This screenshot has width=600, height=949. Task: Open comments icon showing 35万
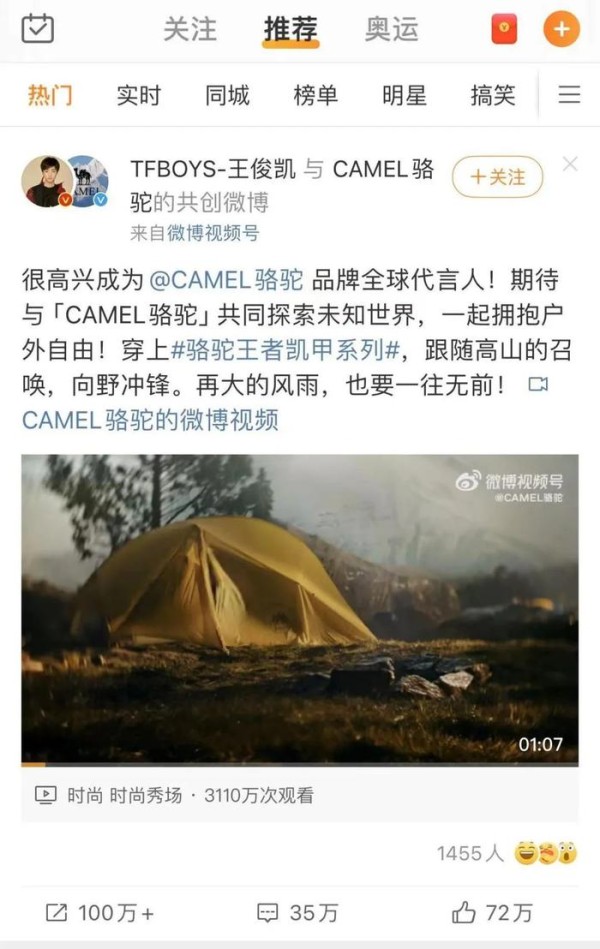(x=297, y=913)
